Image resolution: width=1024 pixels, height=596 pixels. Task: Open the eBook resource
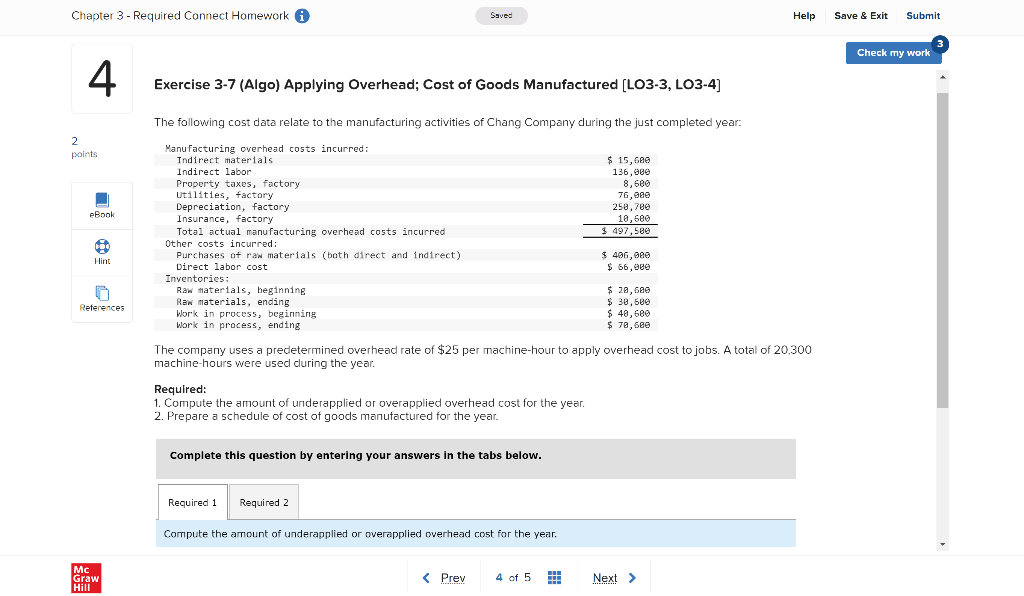pos(101,205)
